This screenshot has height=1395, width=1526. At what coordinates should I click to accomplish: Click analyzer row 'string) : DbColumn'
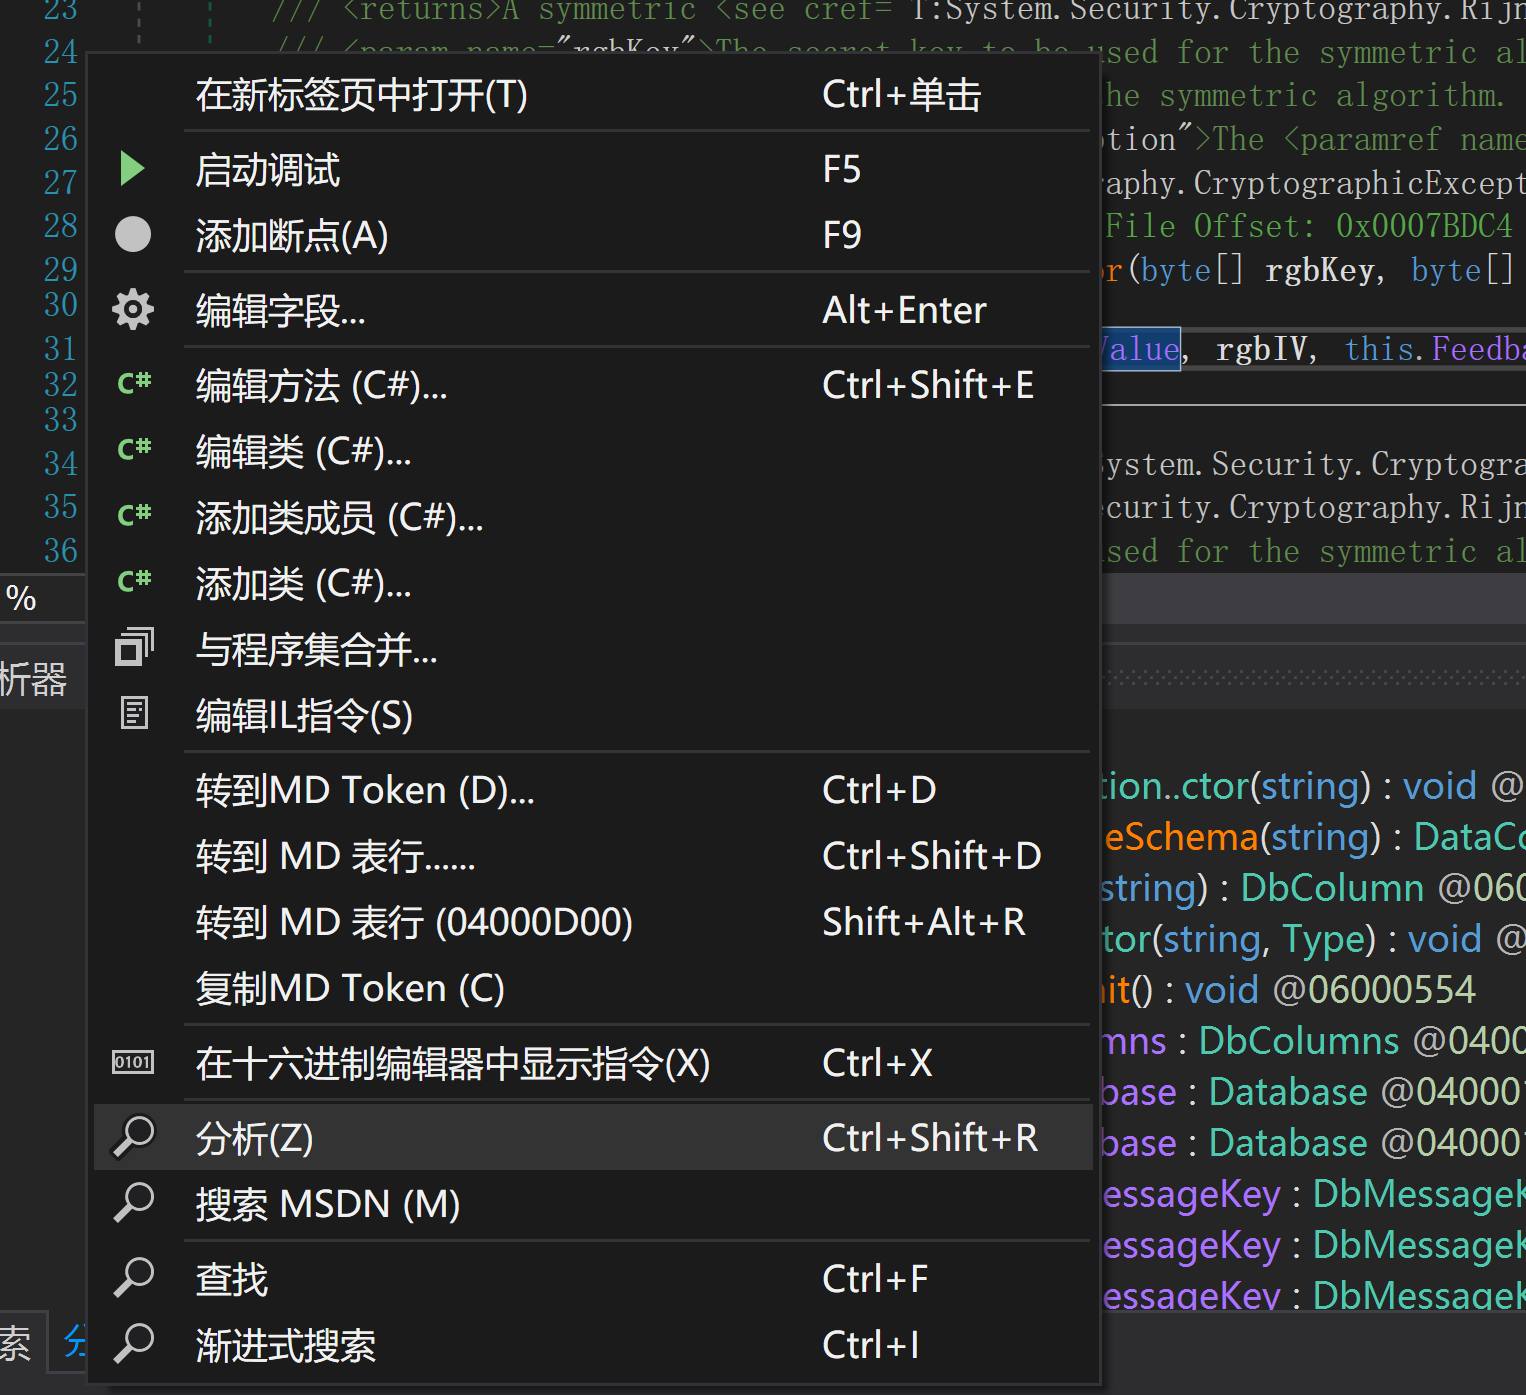(x=1314, y=888)
